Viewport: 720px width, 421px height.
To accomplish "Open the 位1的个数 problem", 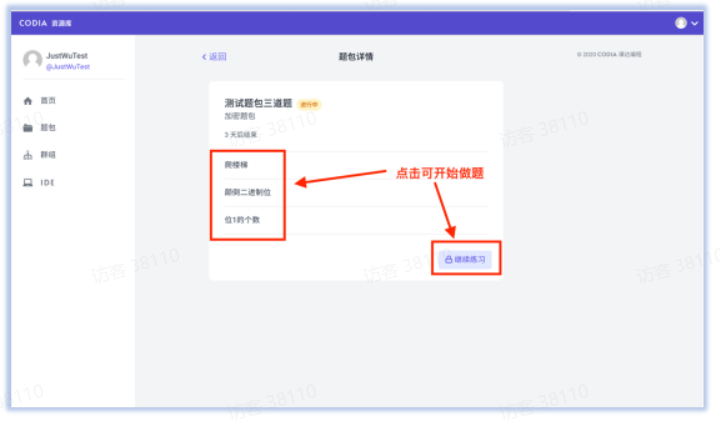I will coord(242,219).
